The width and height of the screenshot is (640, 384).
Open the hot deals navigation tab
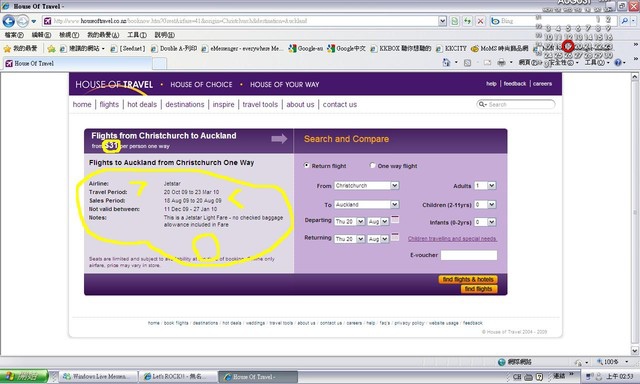[142, 104]
